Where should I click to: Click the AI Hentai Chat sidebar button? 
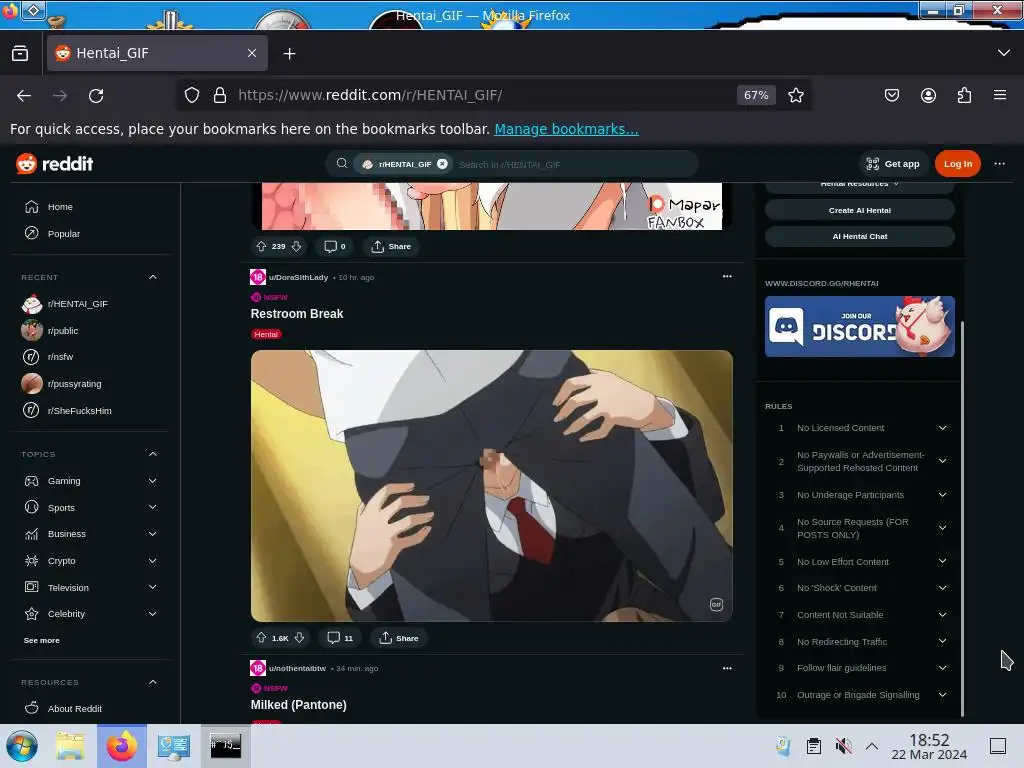pyautogui.click(x=859, y=236)
